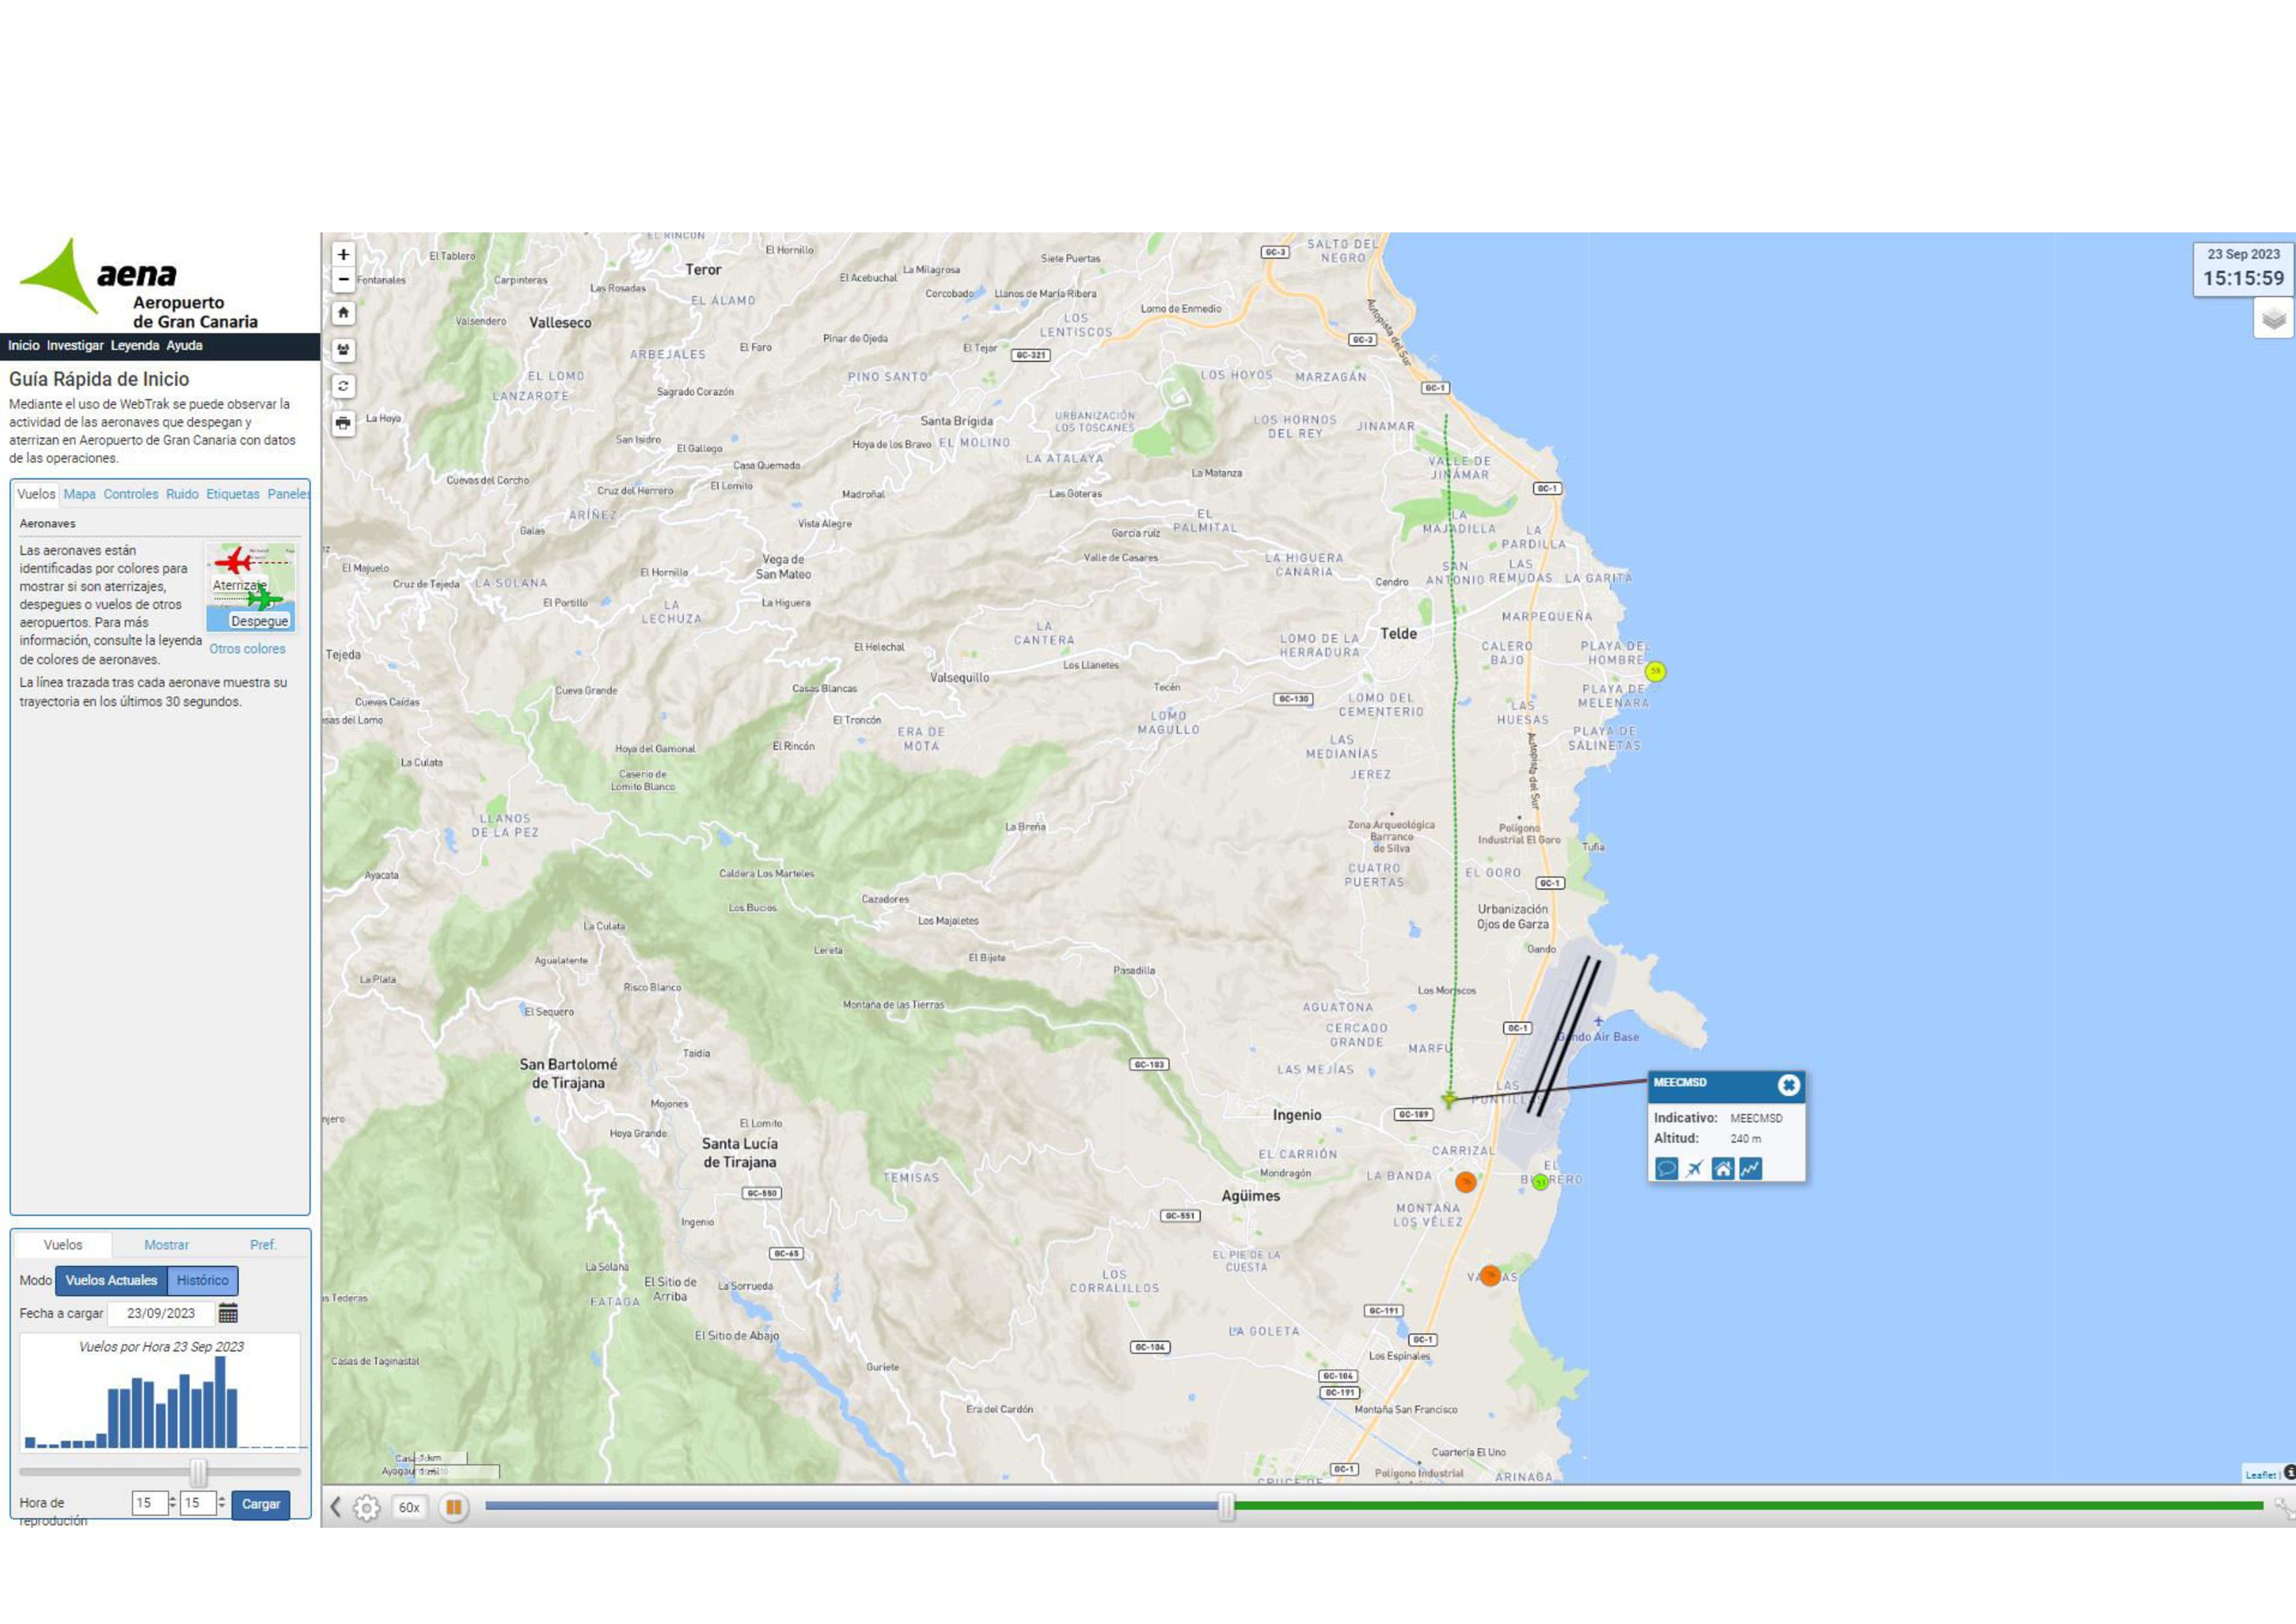2296x1624 pixels.
Task: Open comment icon in MEECMSD popup
Action: tap(1666, 1168)
